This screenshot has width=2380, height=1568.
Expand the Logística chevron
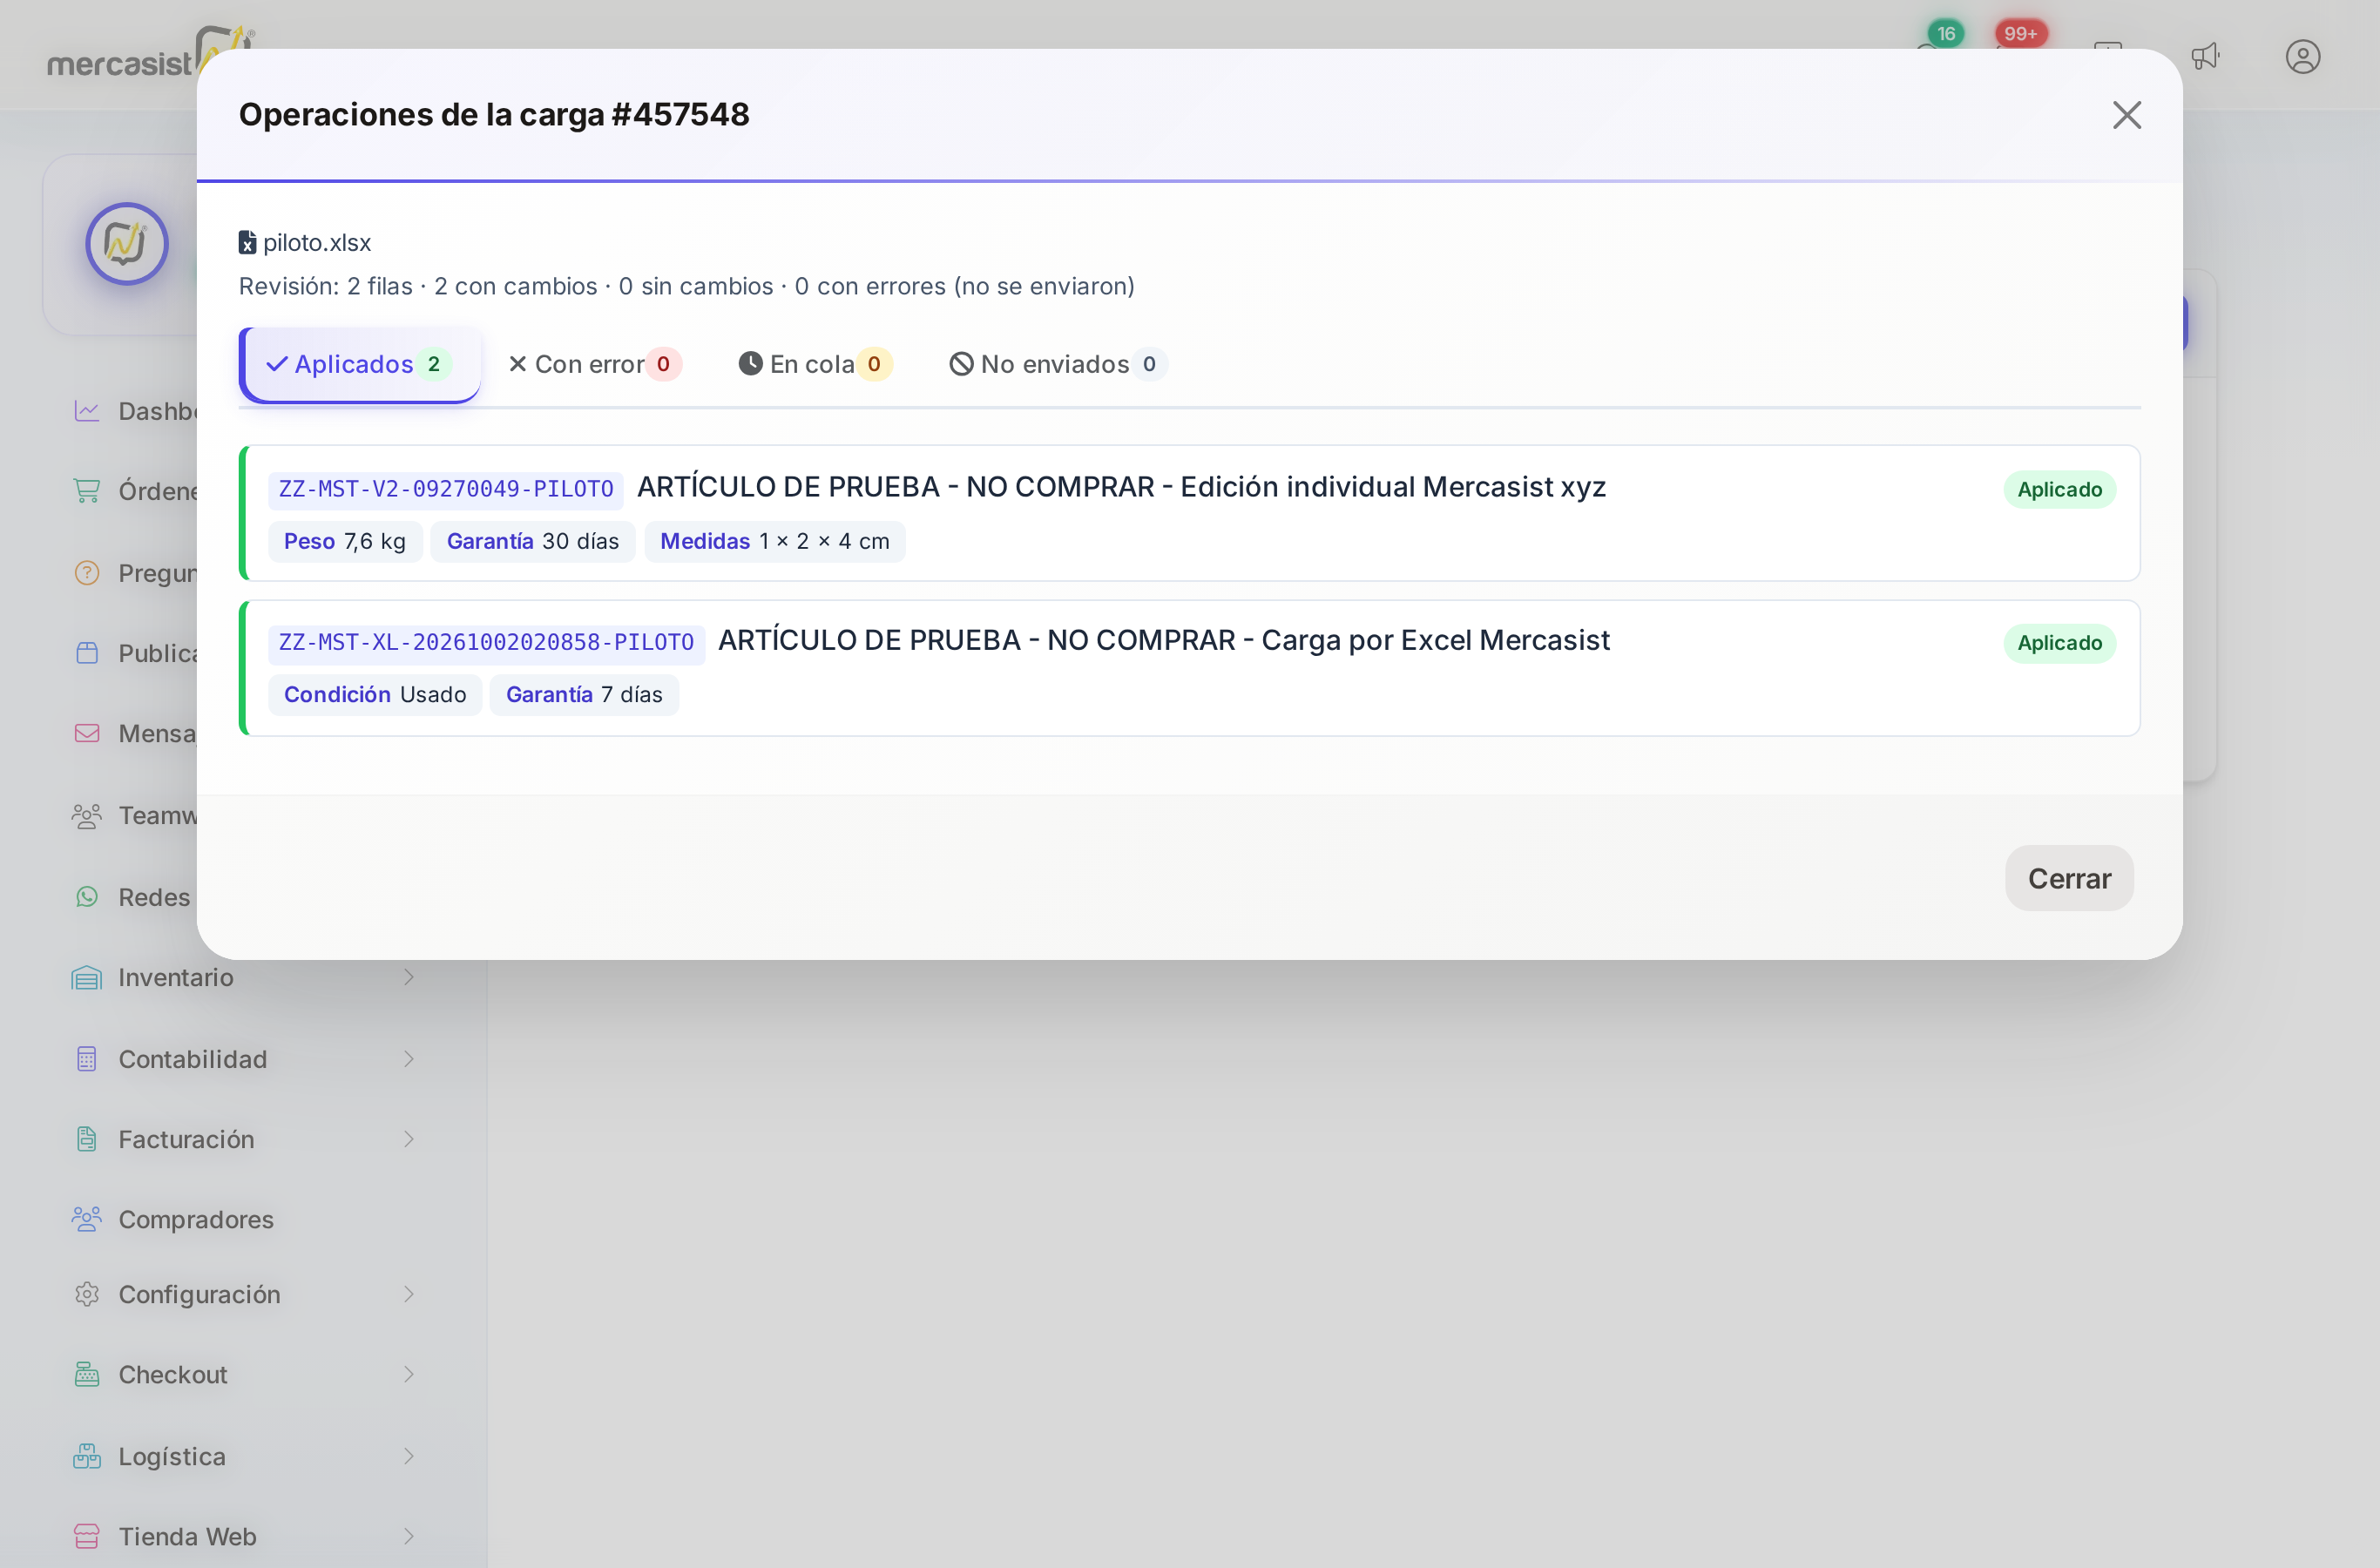(408, 1456)
